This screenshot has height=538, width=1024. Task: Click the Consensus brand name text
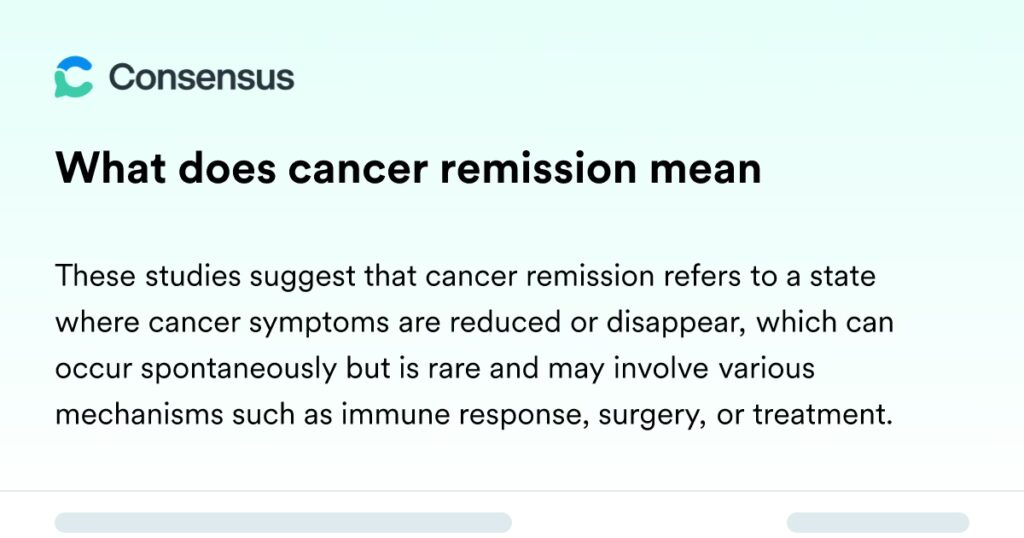coord(201,77)
